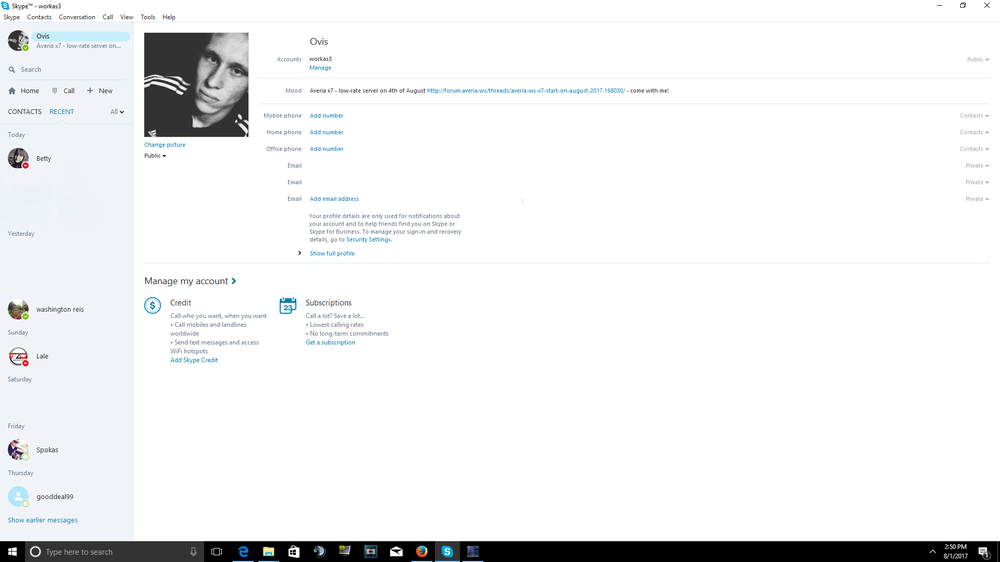Click the Subscriptions calendar icon

coord(288,306)
